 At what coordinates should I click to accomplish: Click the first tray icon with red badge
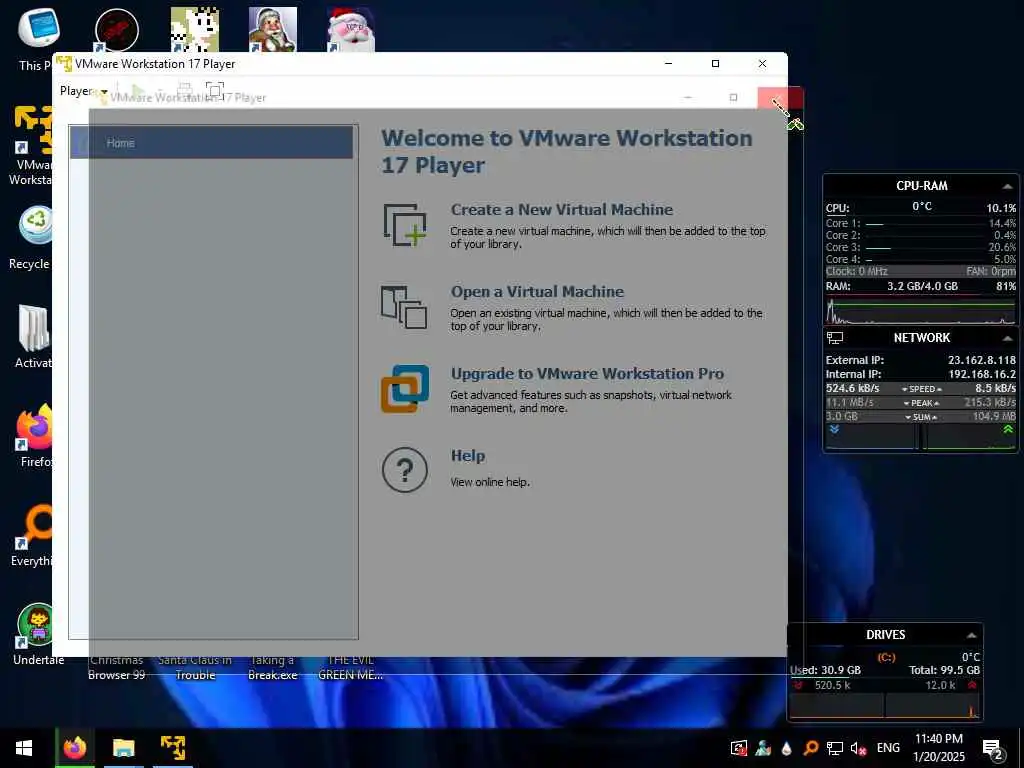point(739,748)
